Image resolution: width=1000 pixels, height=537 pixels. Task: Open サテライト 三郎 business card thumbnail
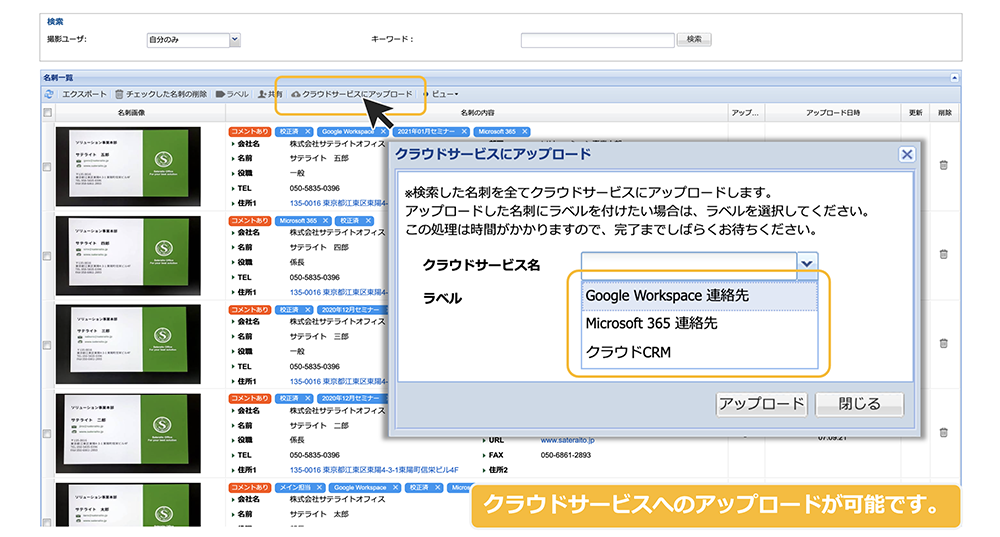pos(128,344)
